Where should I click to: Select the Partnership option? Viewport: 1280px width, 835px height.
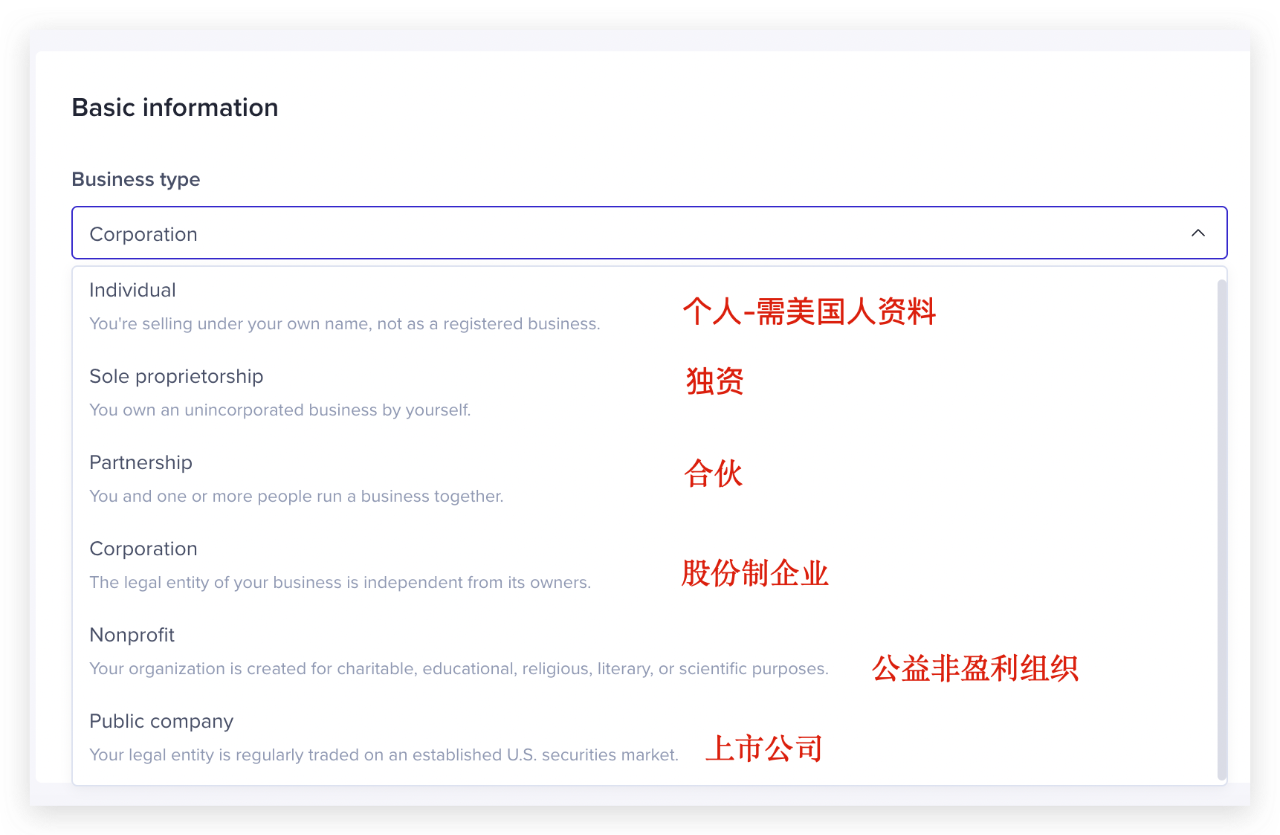coord(141,462)
